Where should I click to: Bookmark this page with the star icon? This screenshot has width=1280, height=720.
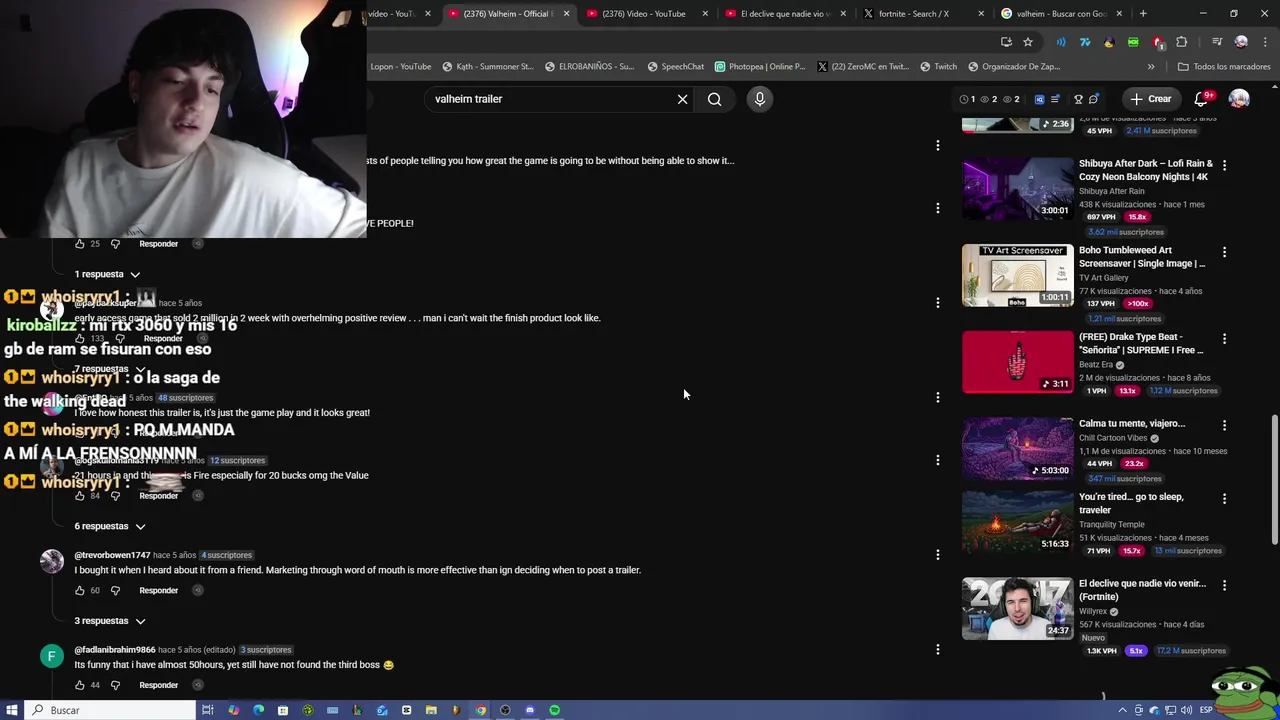pos(1028,42)
